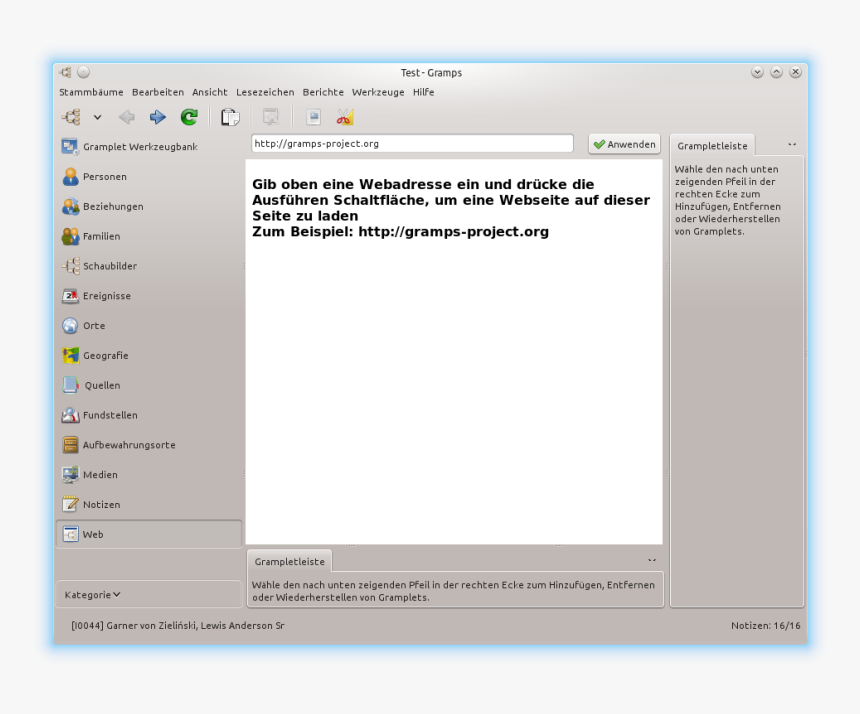Click status bar text 'Notizen: 16/16'

coord(766,625)
